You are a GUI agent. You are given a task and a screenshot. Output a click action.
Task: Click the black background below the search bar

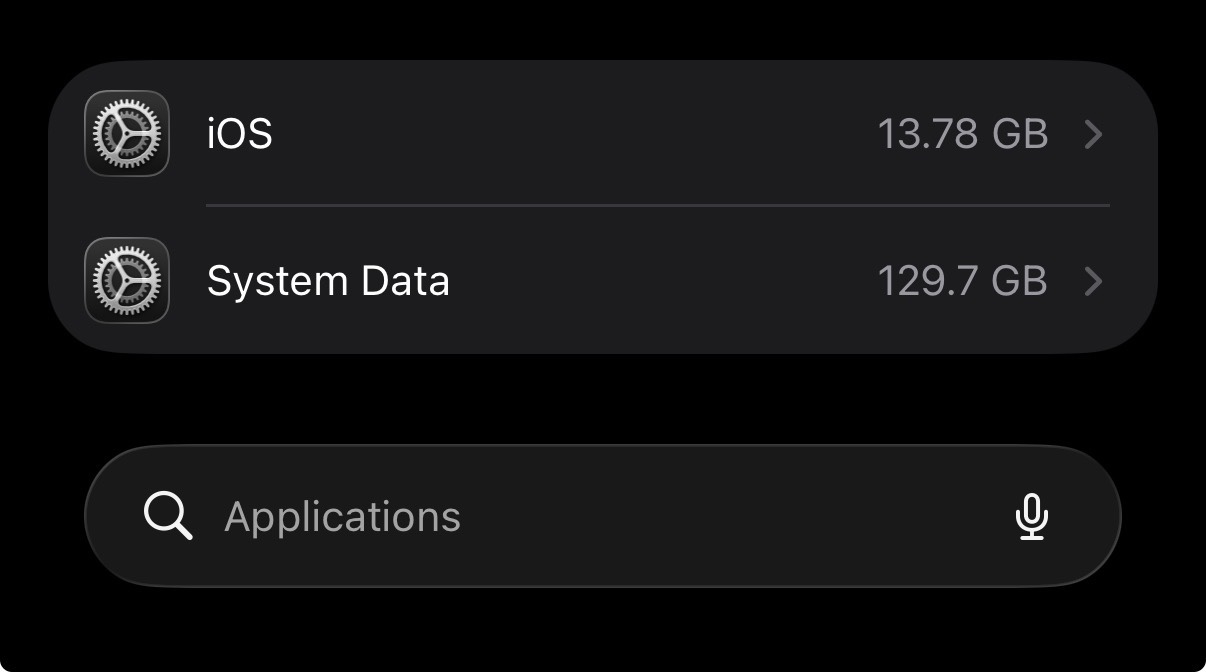(x=602, y=630)
